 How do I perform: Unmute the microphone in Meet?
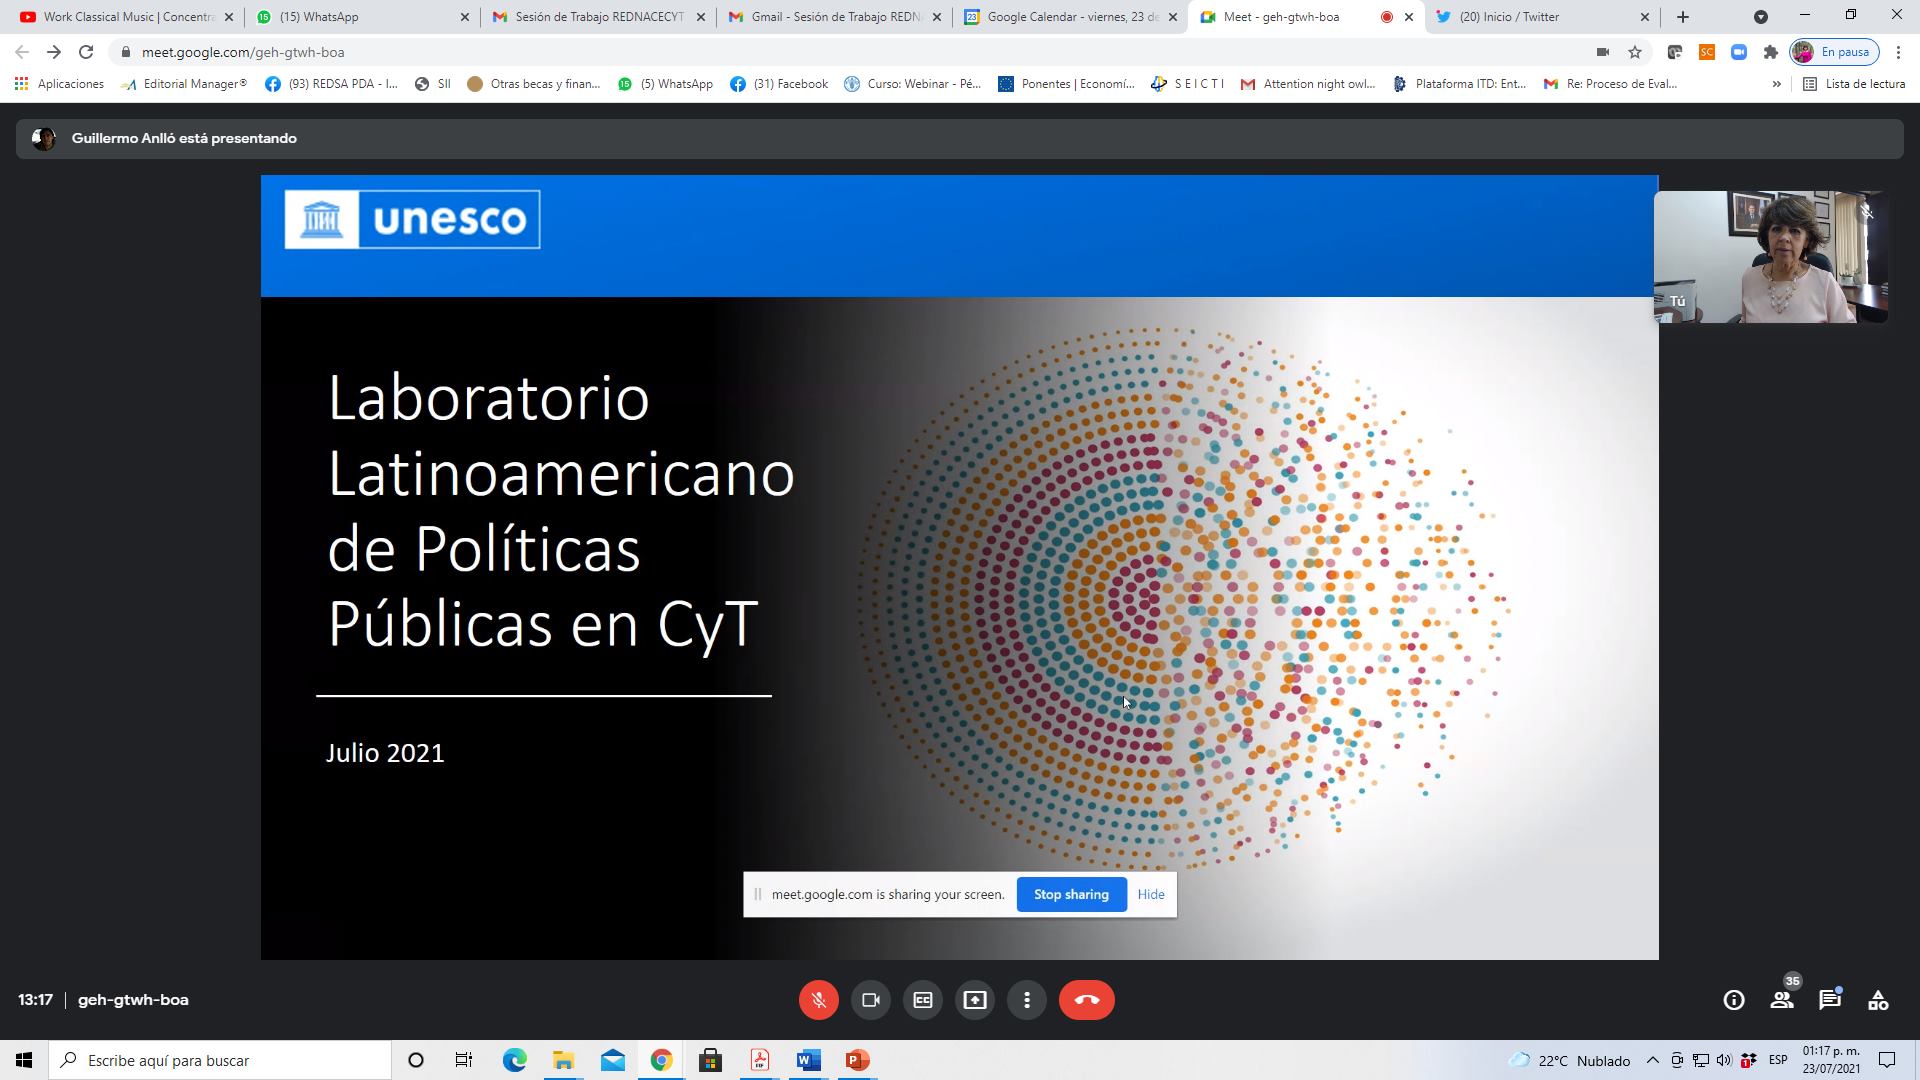(x=818, y=1000)
